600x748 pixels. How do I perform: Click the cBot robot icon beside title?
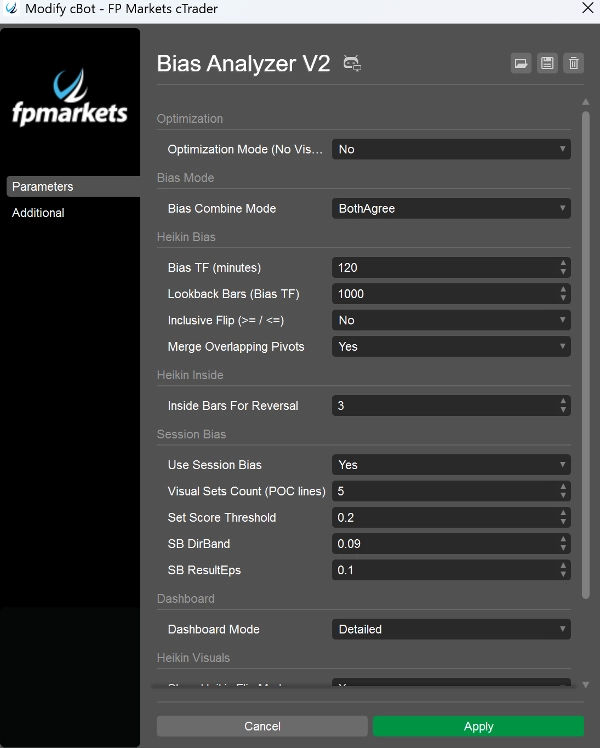click(x=352, y=63)
